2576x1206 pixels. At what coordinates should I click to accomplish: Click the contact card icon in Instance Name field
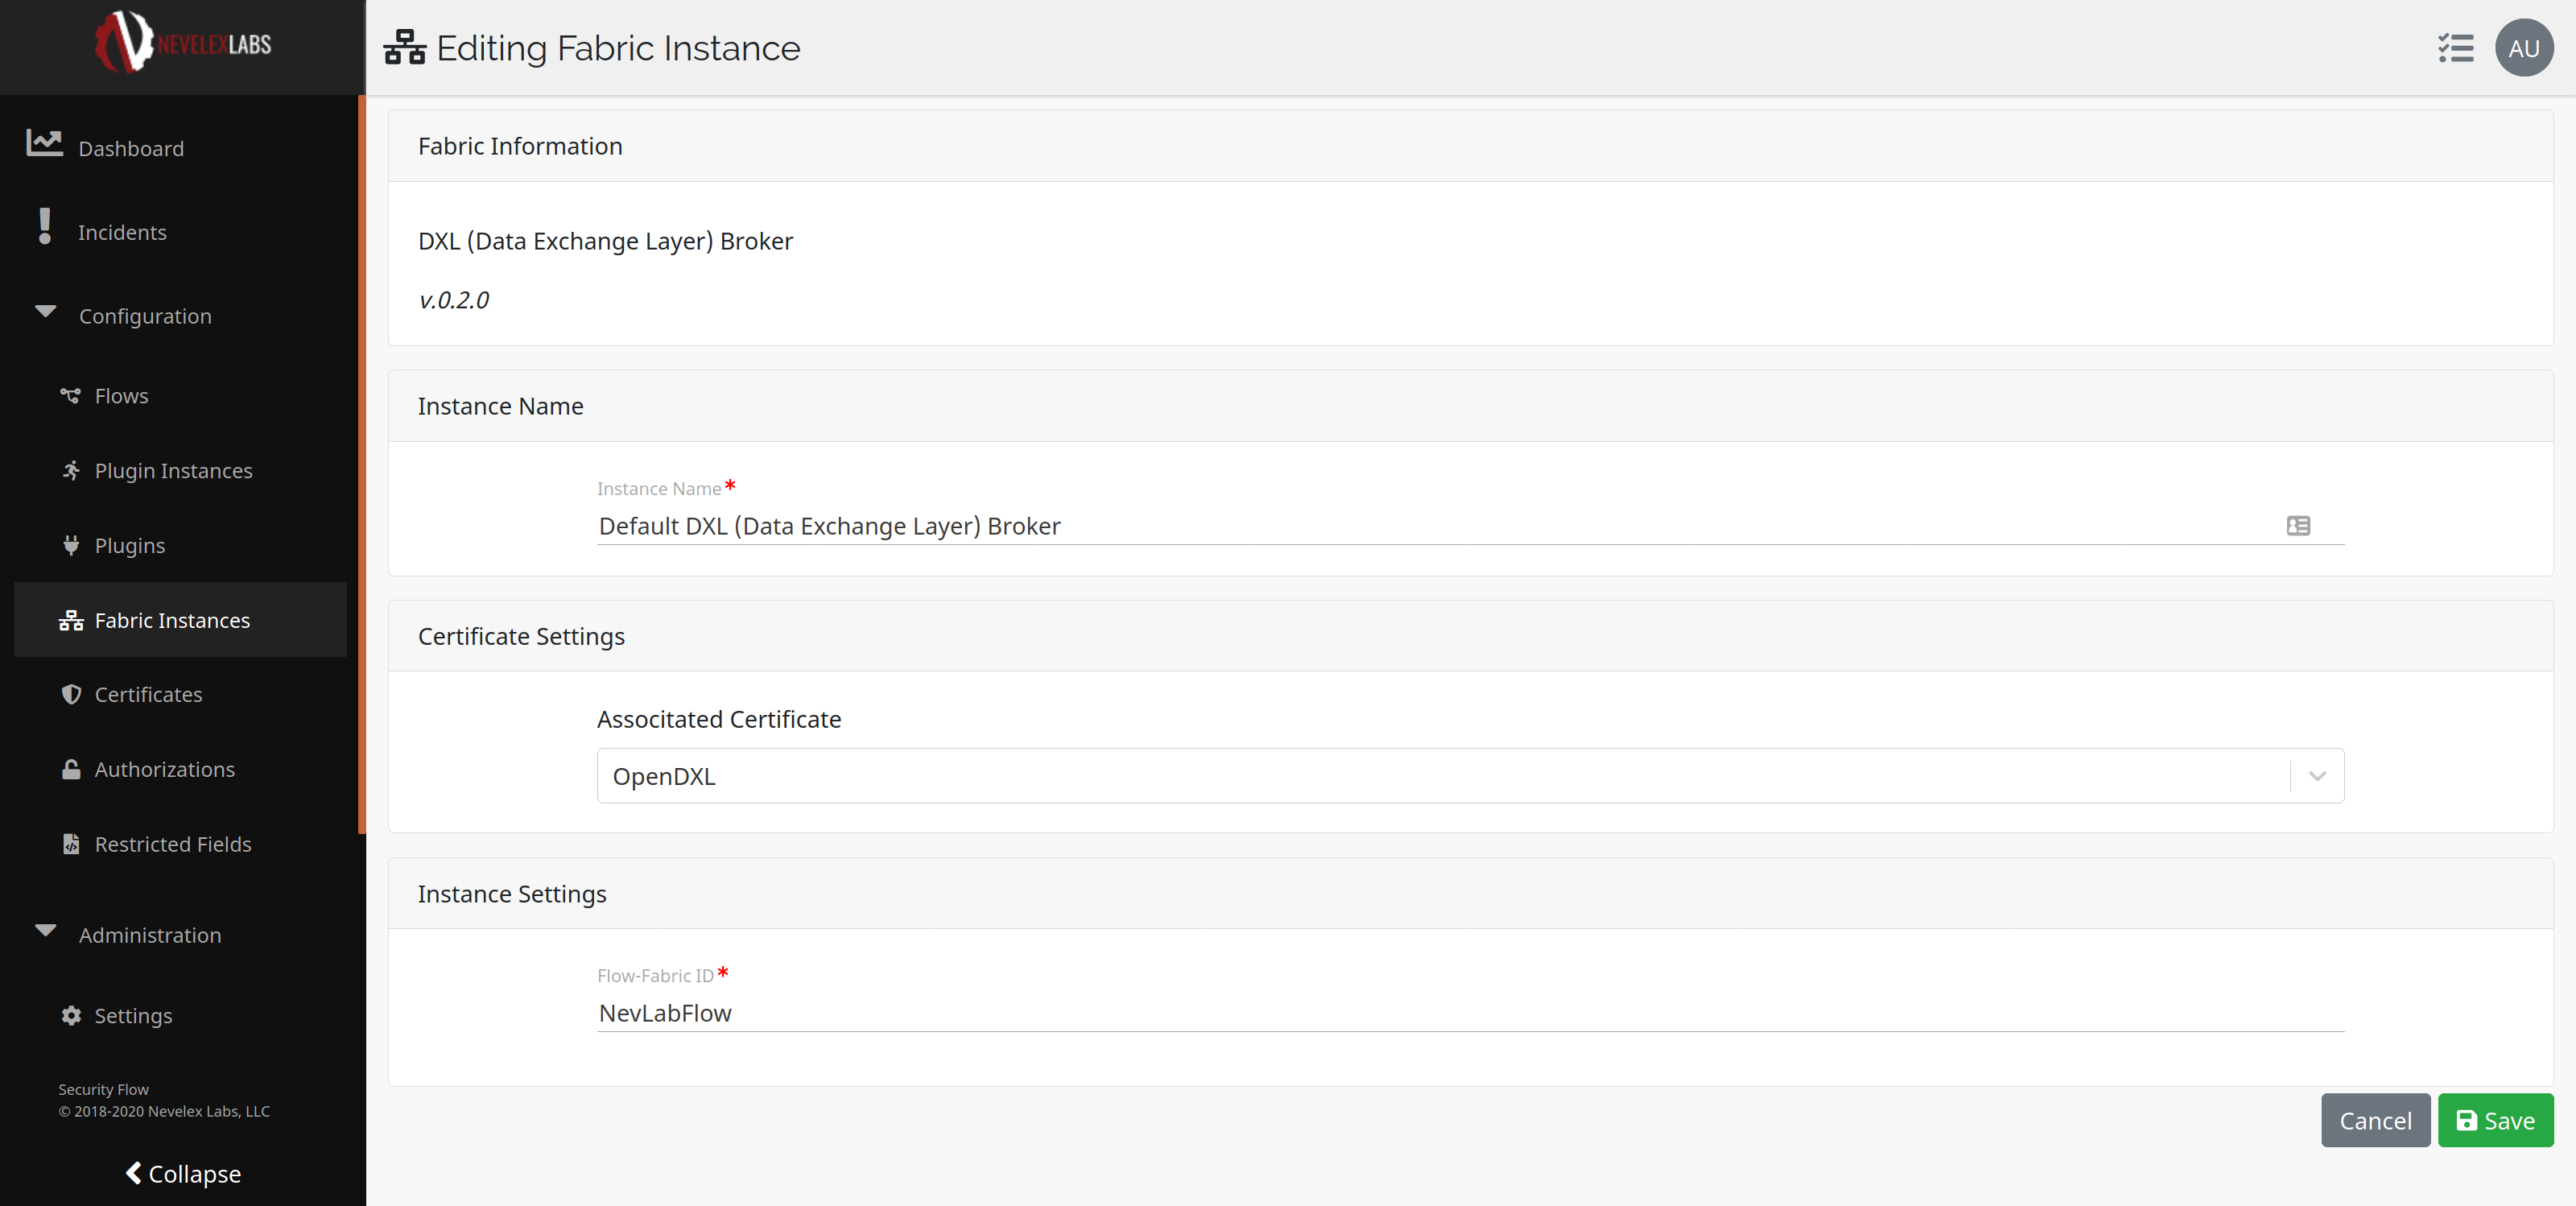(x=2297, y=526)
